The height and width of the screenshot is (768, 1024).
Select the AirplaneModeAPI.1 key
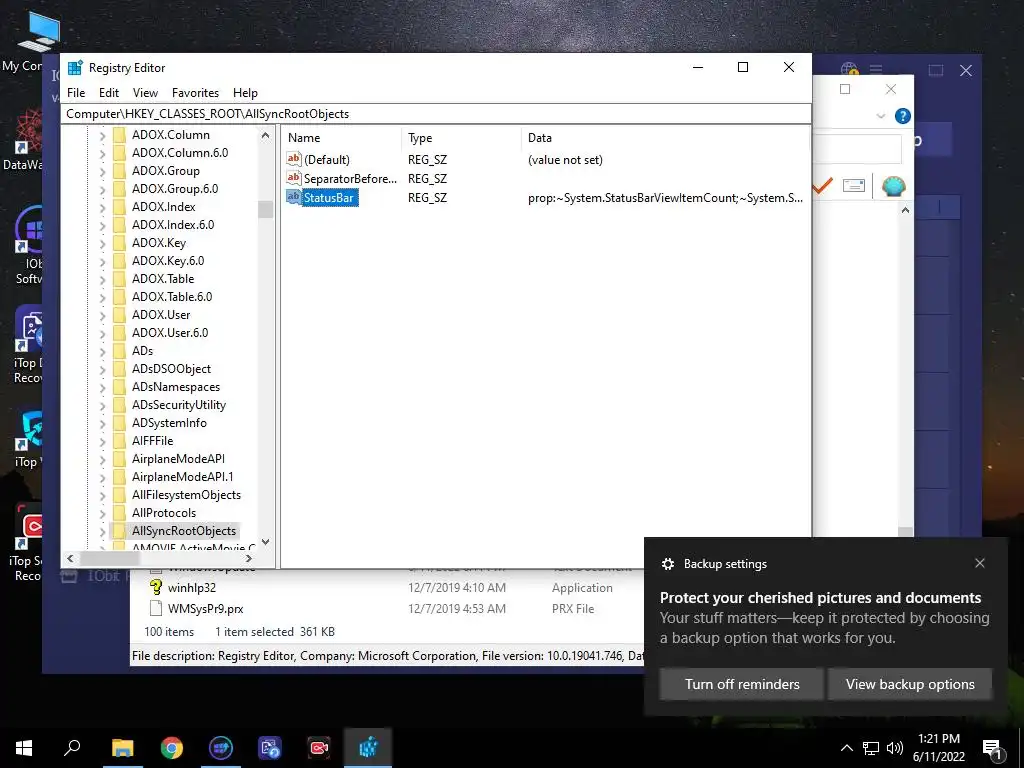tap(182, 477)
